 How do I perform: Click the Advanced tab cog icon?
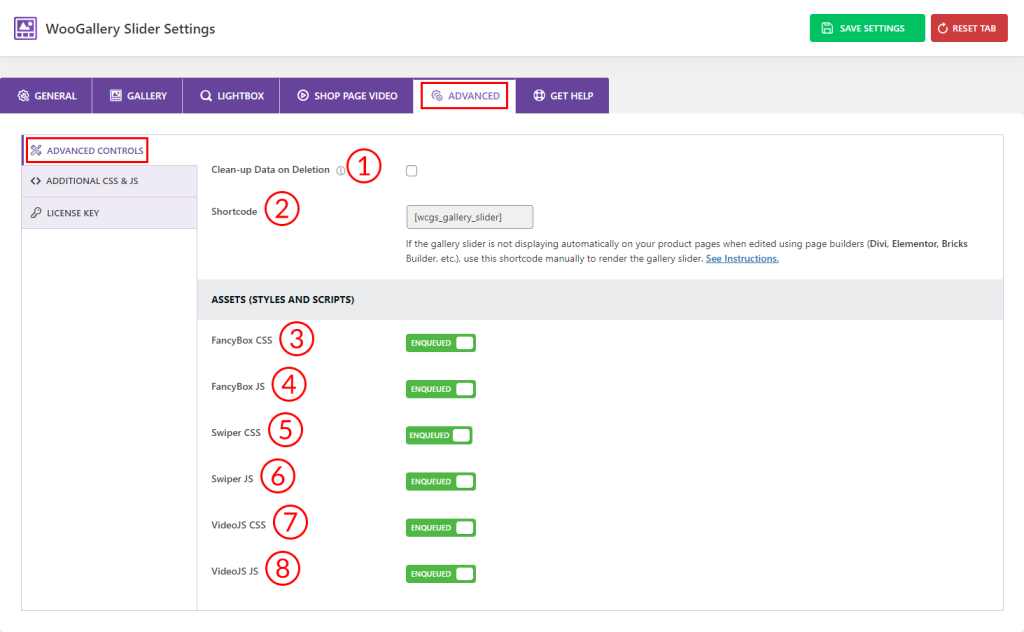[437, 95]
